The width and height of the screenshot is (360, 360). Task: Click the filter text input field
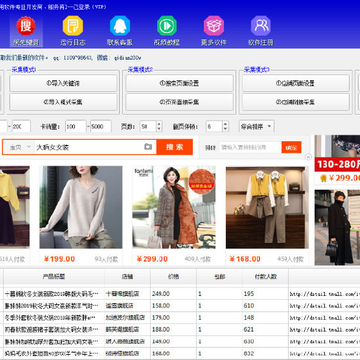[249, 147]
